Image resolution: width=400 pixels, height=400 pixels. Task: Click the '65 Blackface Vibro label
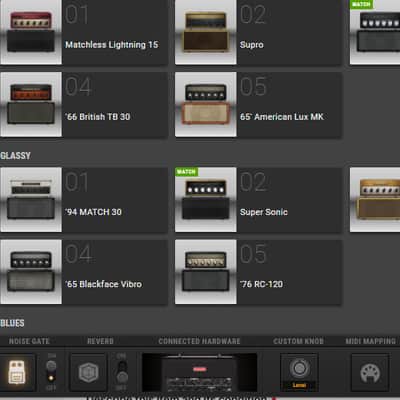click(104, 284)
